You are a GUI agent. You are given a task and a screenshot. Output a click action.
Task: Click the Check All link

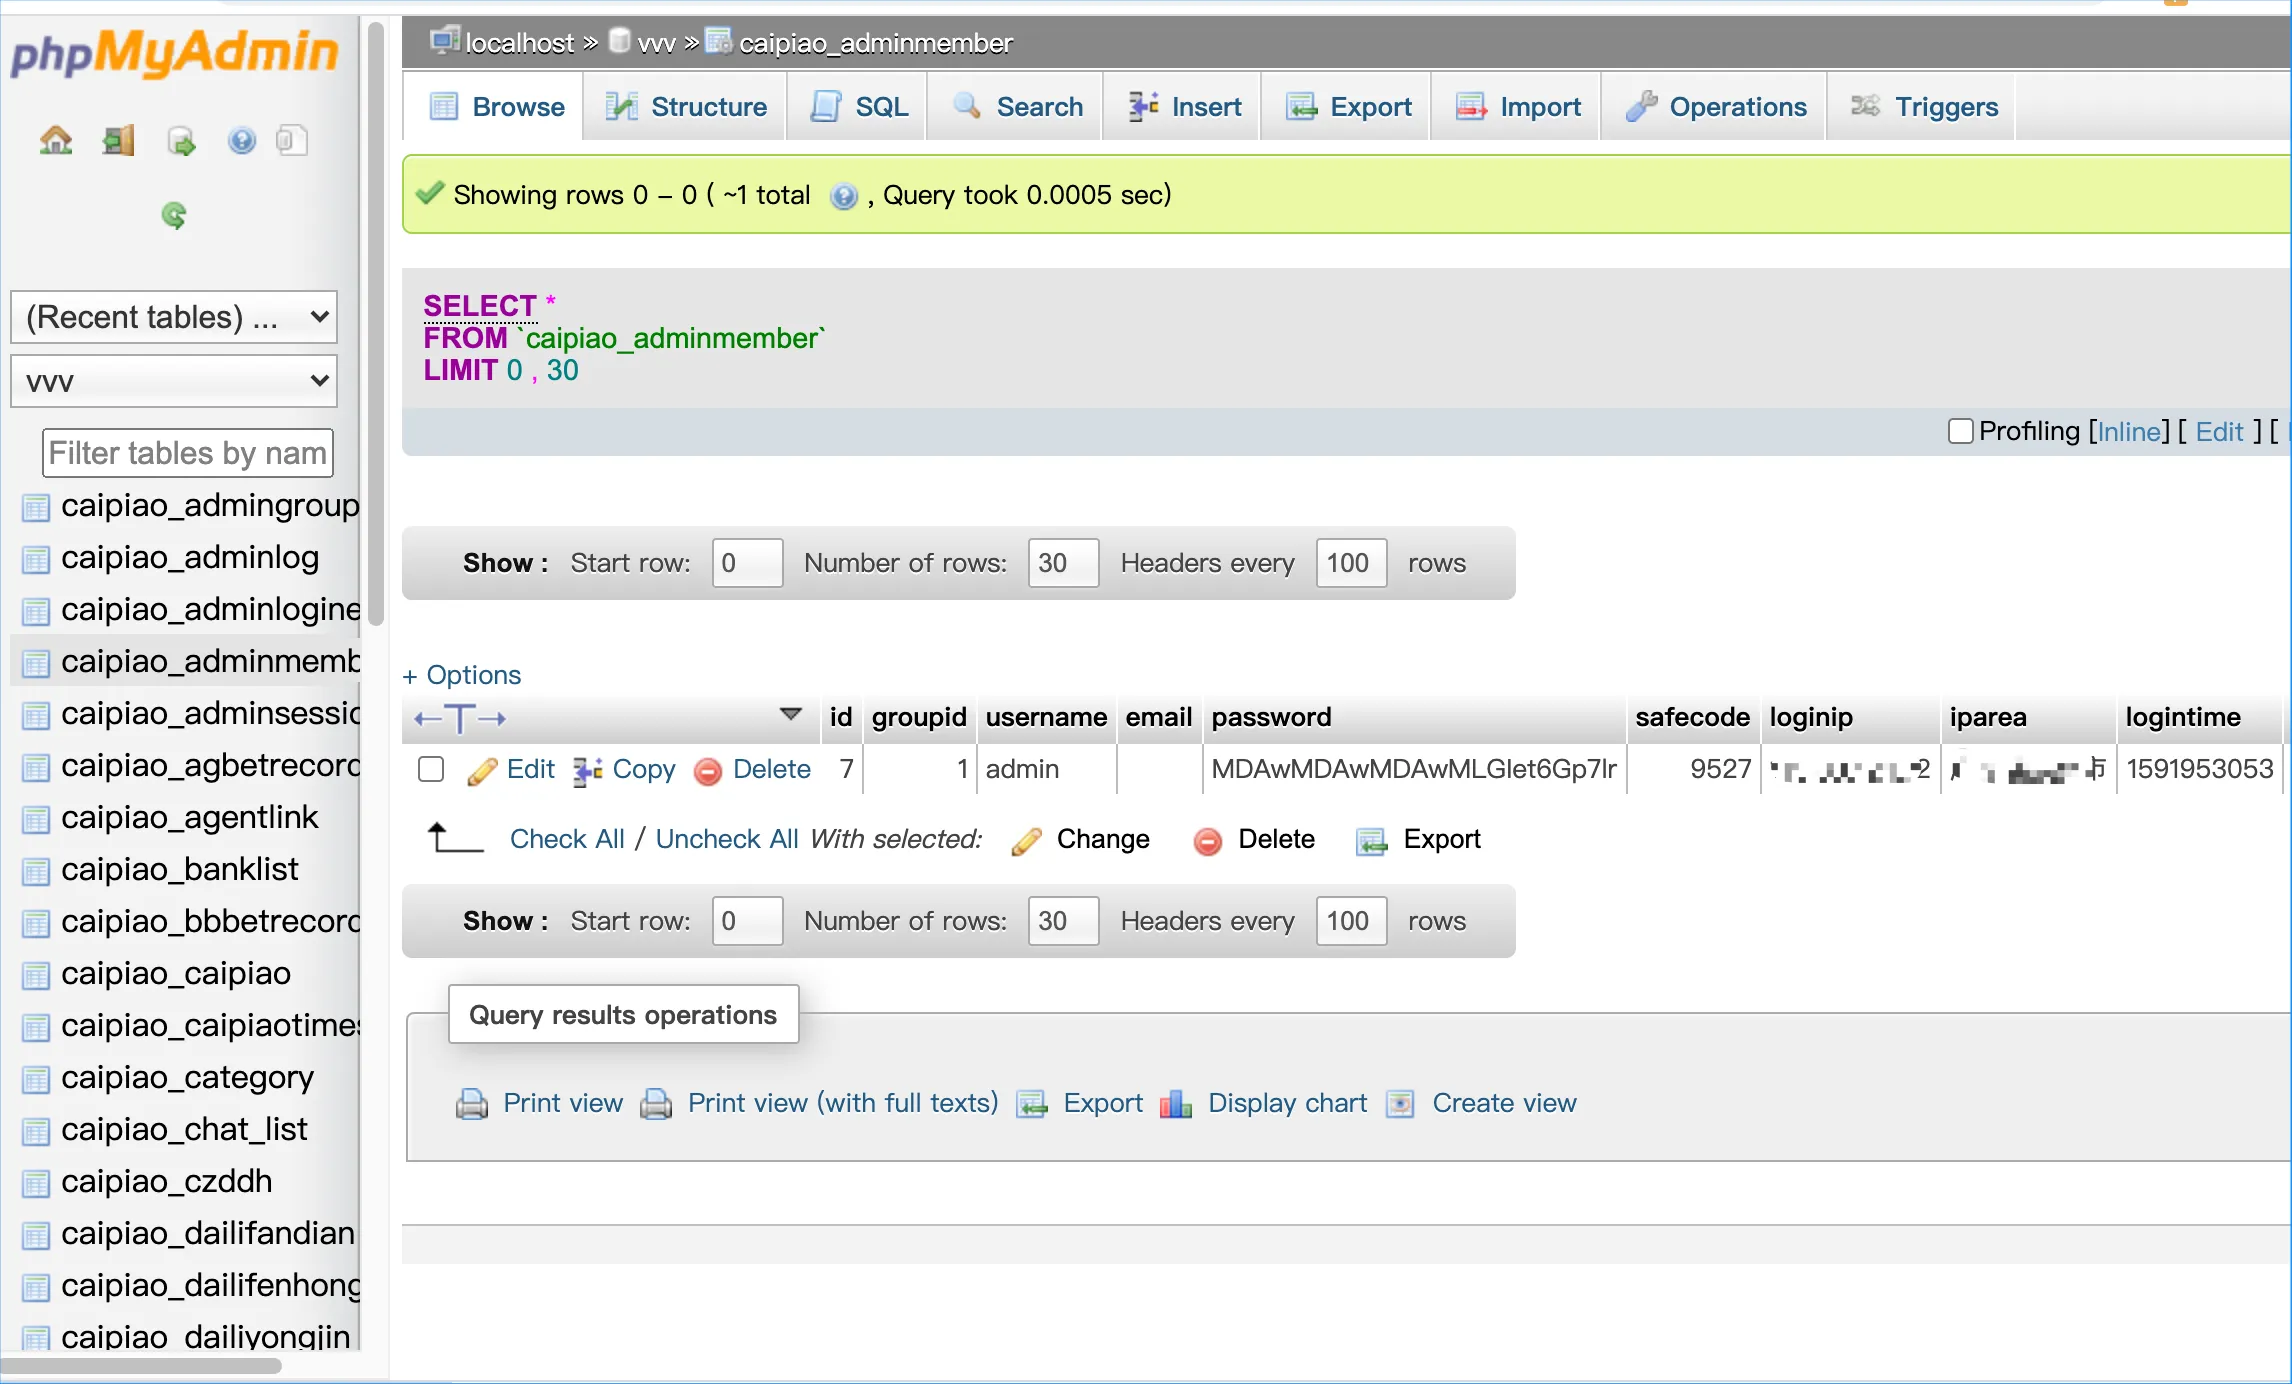point(566,839)
